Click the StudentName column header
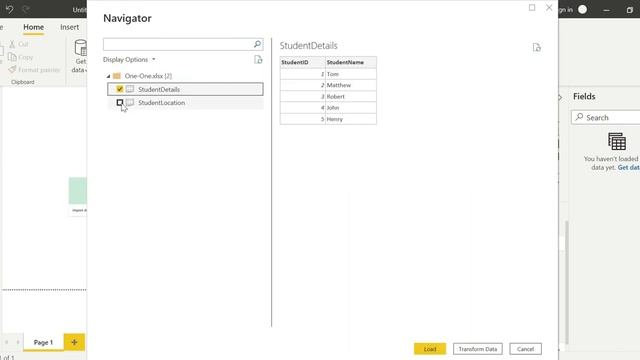640x360 pixels. point(351,62)
